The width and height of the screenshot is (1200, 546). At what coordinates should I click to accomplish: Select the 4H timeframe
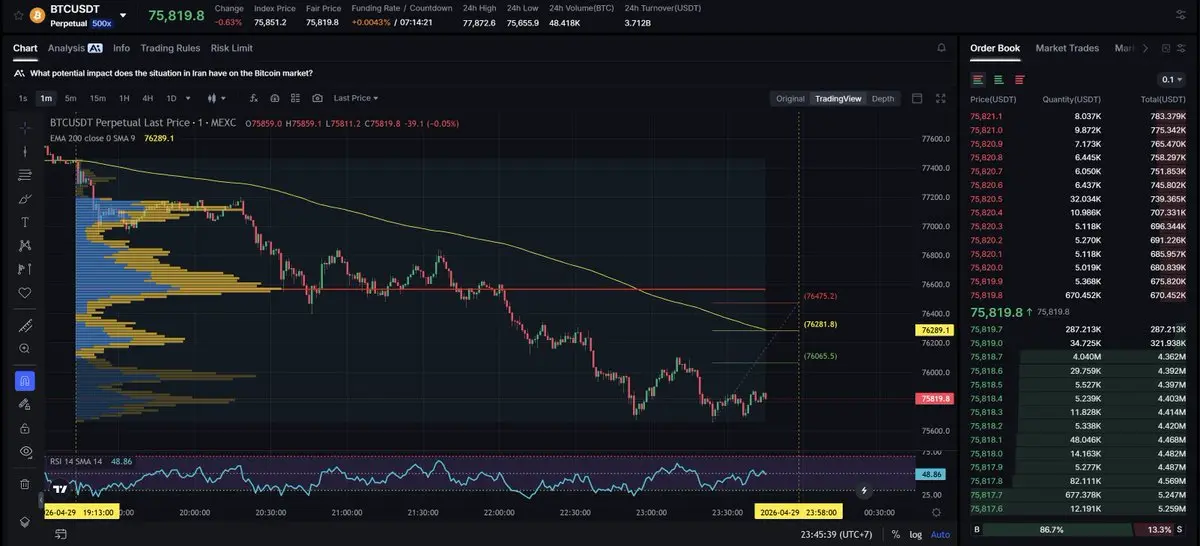tap(148, 98)
